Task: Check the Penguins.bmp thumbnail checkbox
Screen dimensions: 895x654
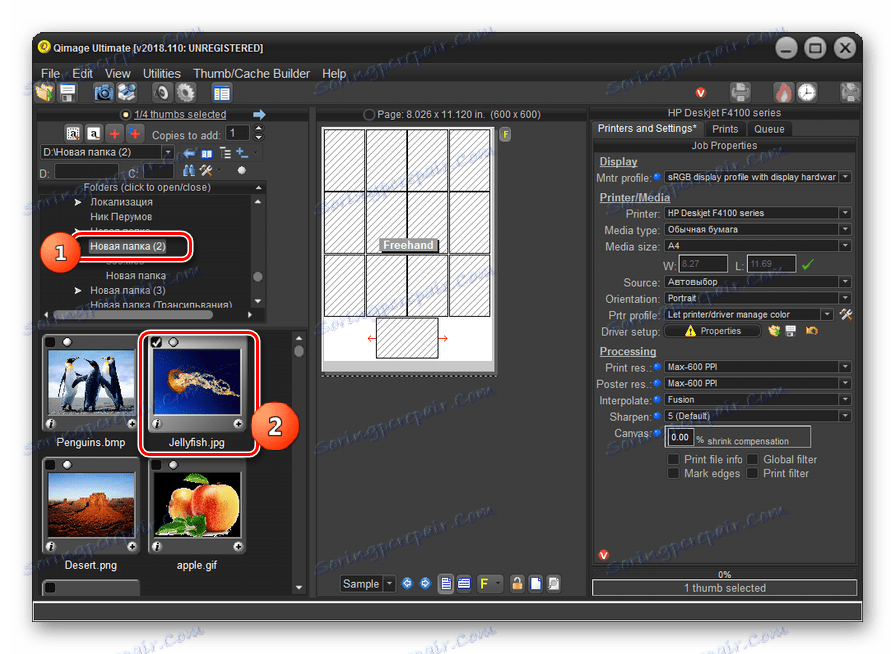Action: (x=50, y=342)
